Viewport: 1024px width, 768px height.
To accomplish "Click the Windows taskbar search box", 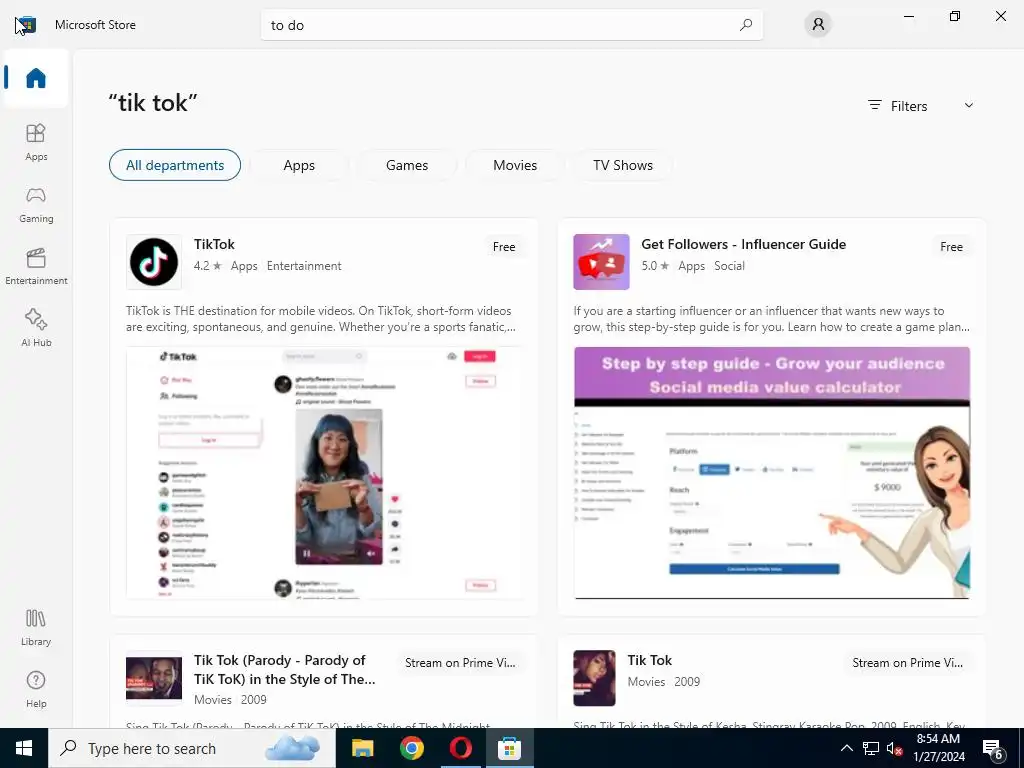I will click(x=192, y=748).
